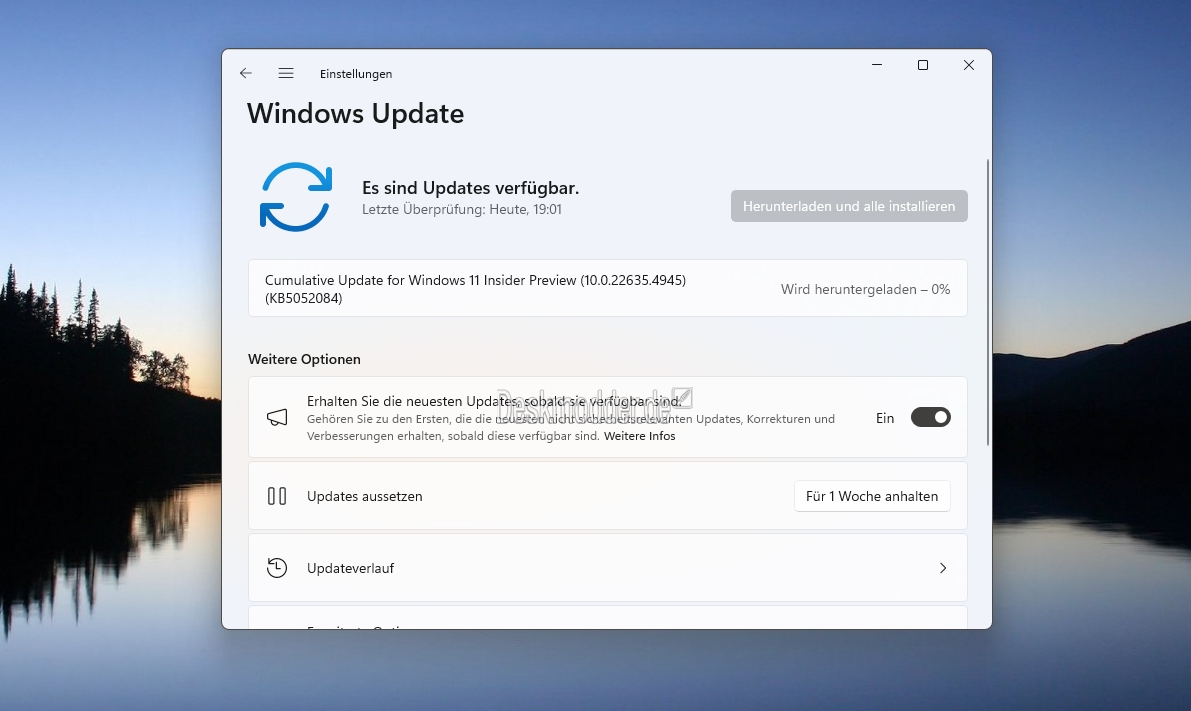Screen dimensions: 1191x711
Task: Select Für 1 Woche anhalten
Action: click(872, 496)
